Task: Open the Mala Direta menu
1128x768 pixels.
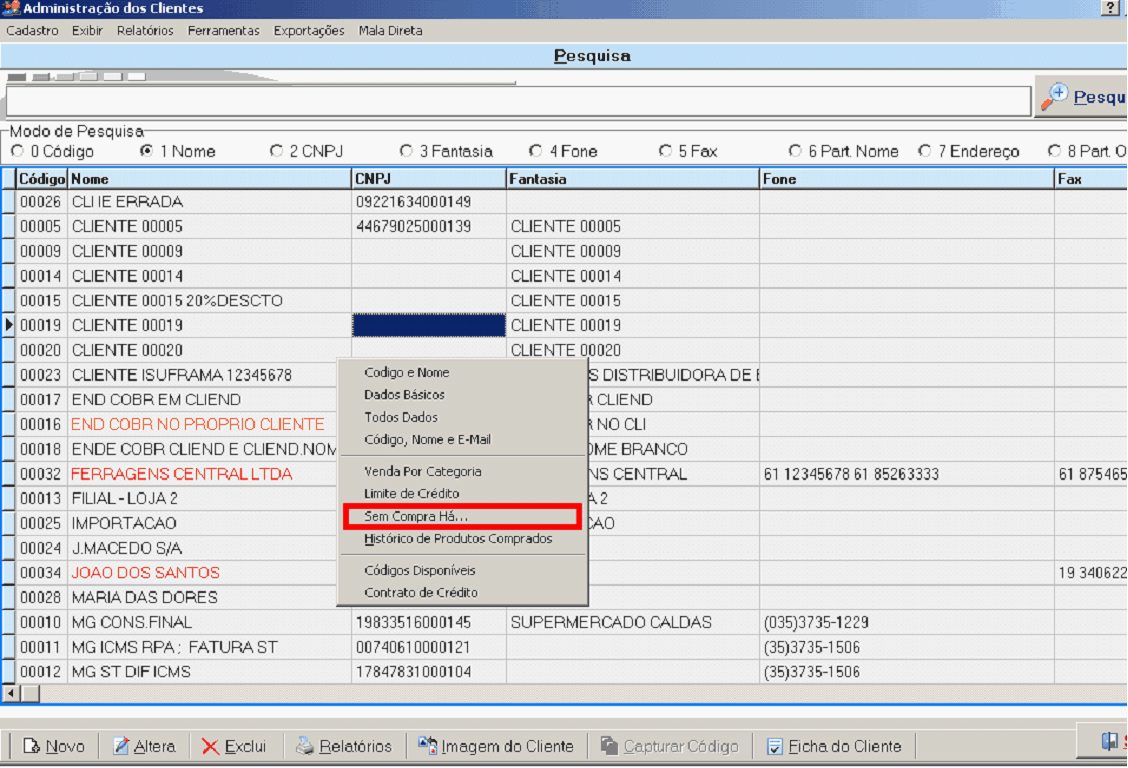Action: point(390,31)
